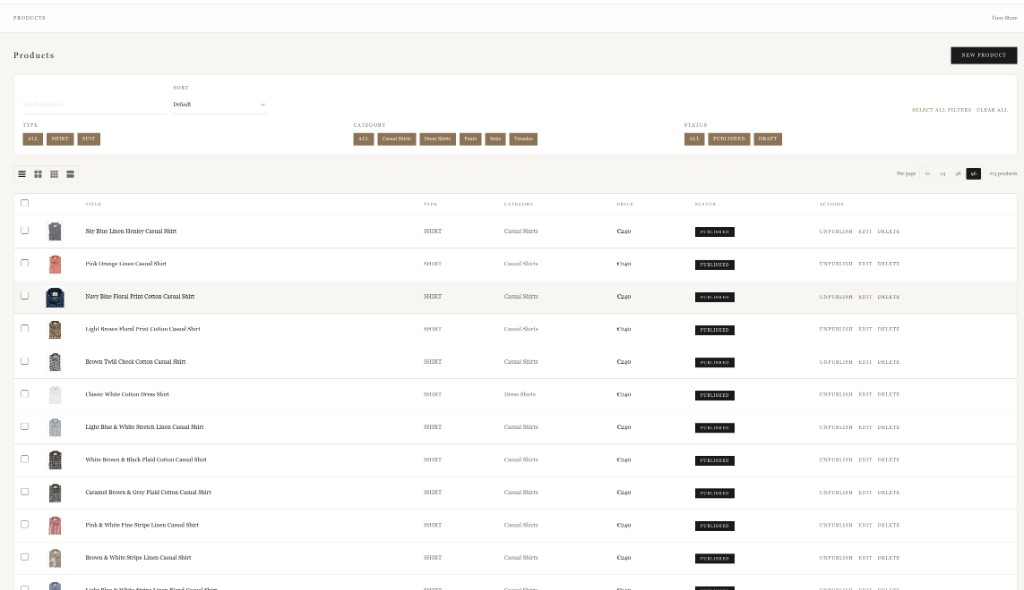This screenshot has width=1024, height=590.
Task: Switch to the small dense grid view icon
Action: coord(54,174)
